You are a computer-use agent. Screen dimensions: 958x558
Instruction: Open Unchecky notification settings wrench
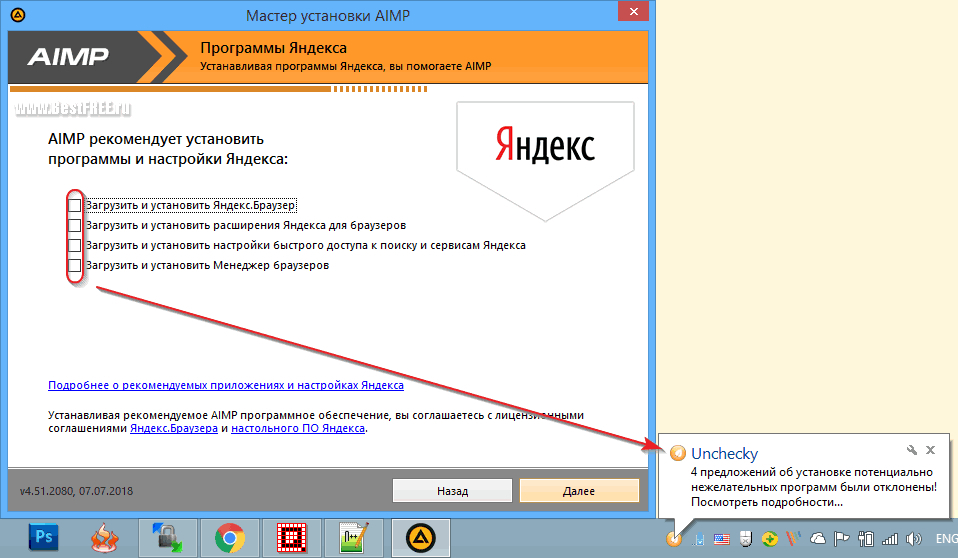tap(912, 450)
